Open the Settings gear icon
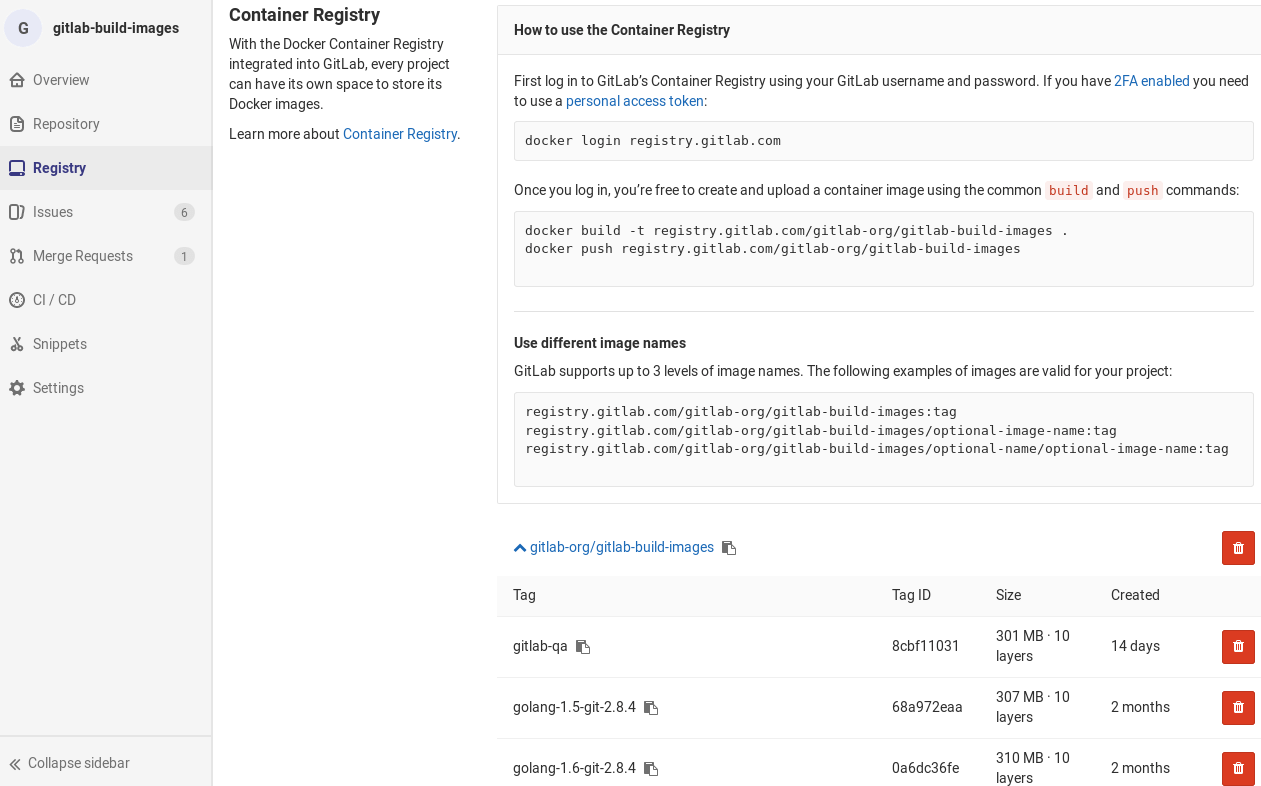 click(16, 387)
